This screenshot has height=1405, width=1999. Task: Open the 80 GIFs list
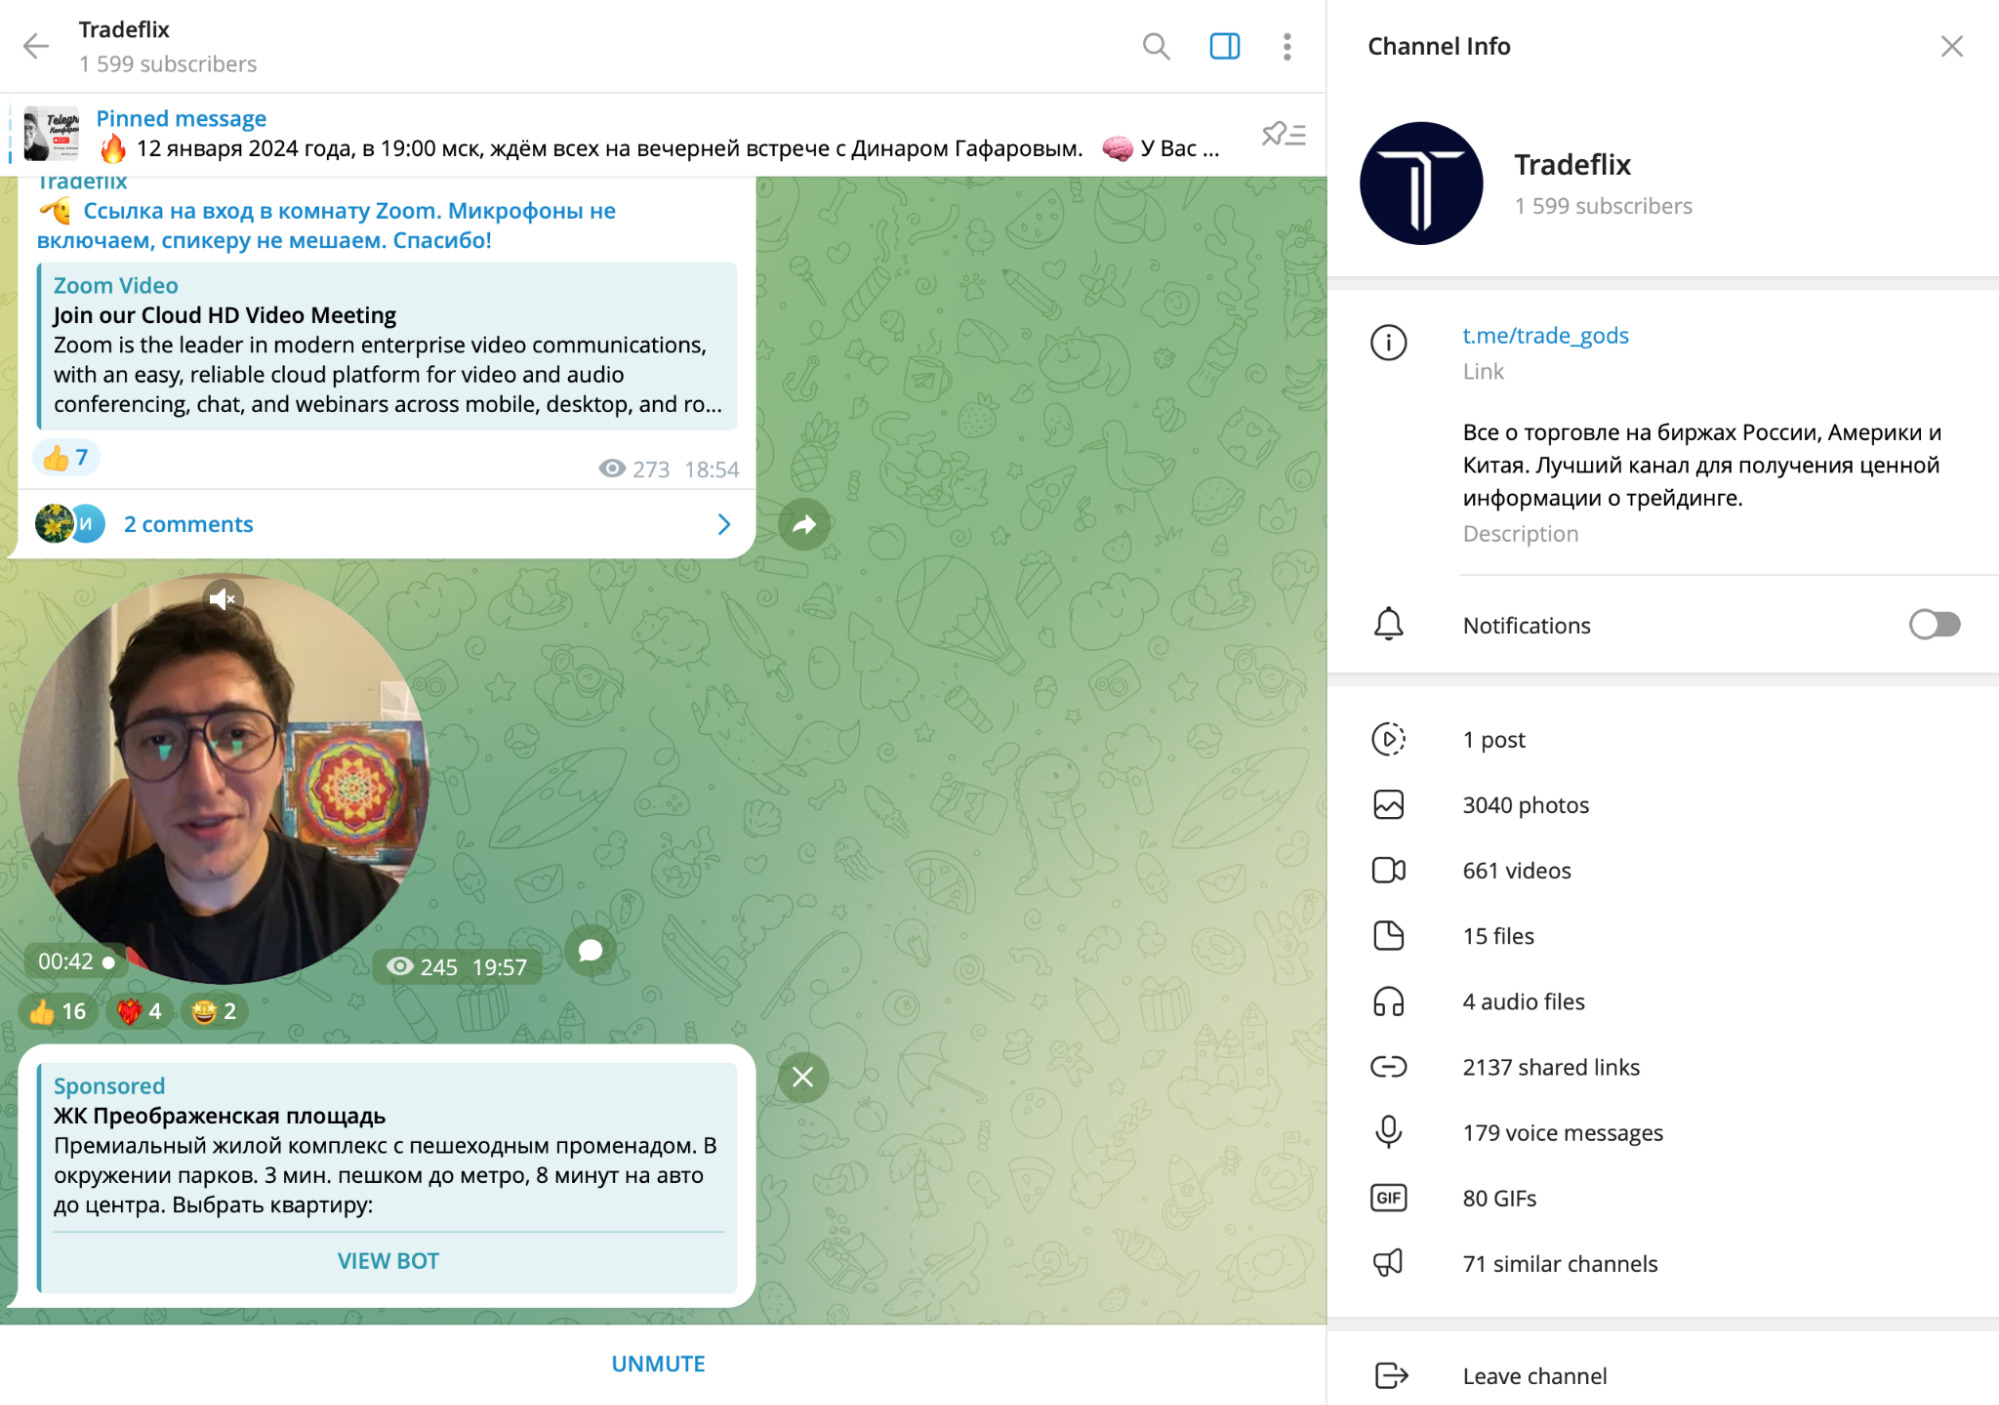point(1663,1198)
